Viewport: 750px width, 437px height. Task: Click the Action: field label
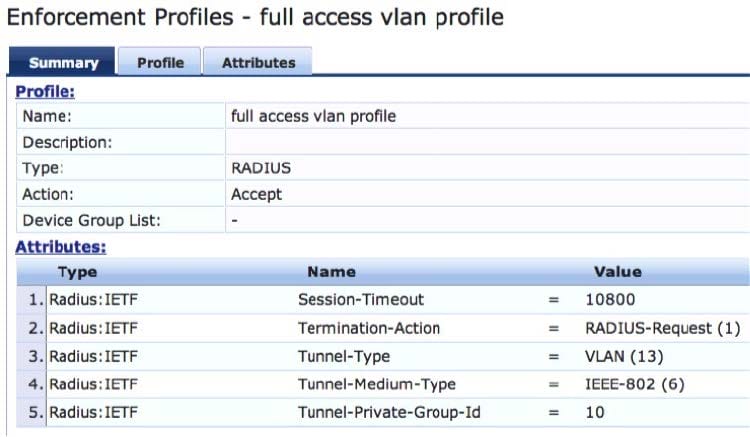(48, 194)
